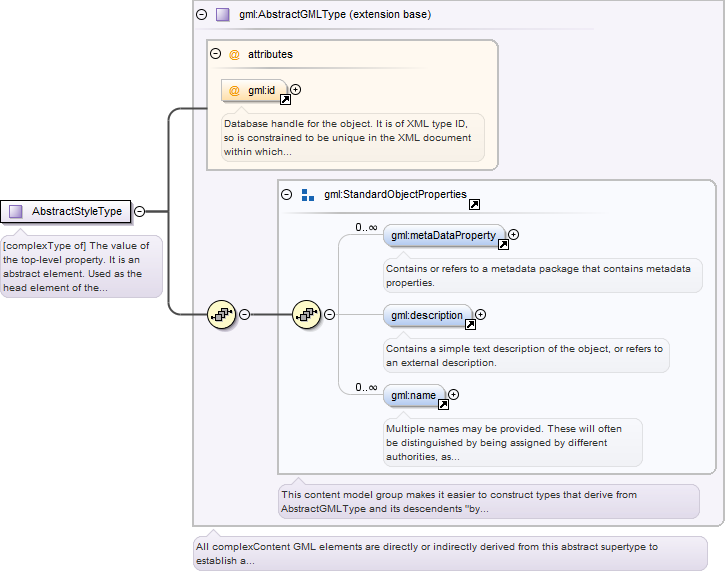Open the gml:name reference arrow icon

pyautogui.click(x=443, y=405)
